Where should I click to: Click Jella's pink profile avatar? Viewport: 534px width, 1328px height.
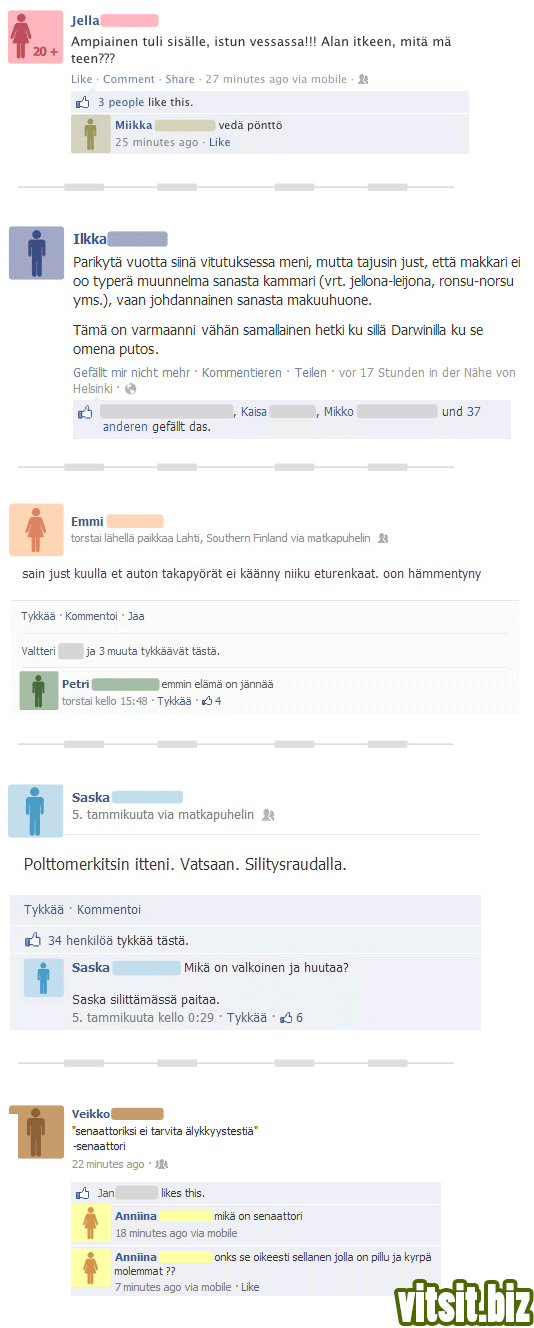click(x=36, y=38)
